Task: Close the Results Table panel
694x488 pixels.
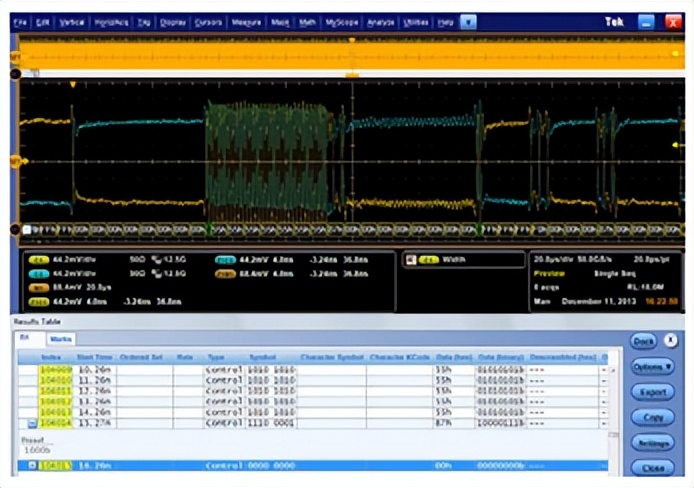Action: (652, 466)
